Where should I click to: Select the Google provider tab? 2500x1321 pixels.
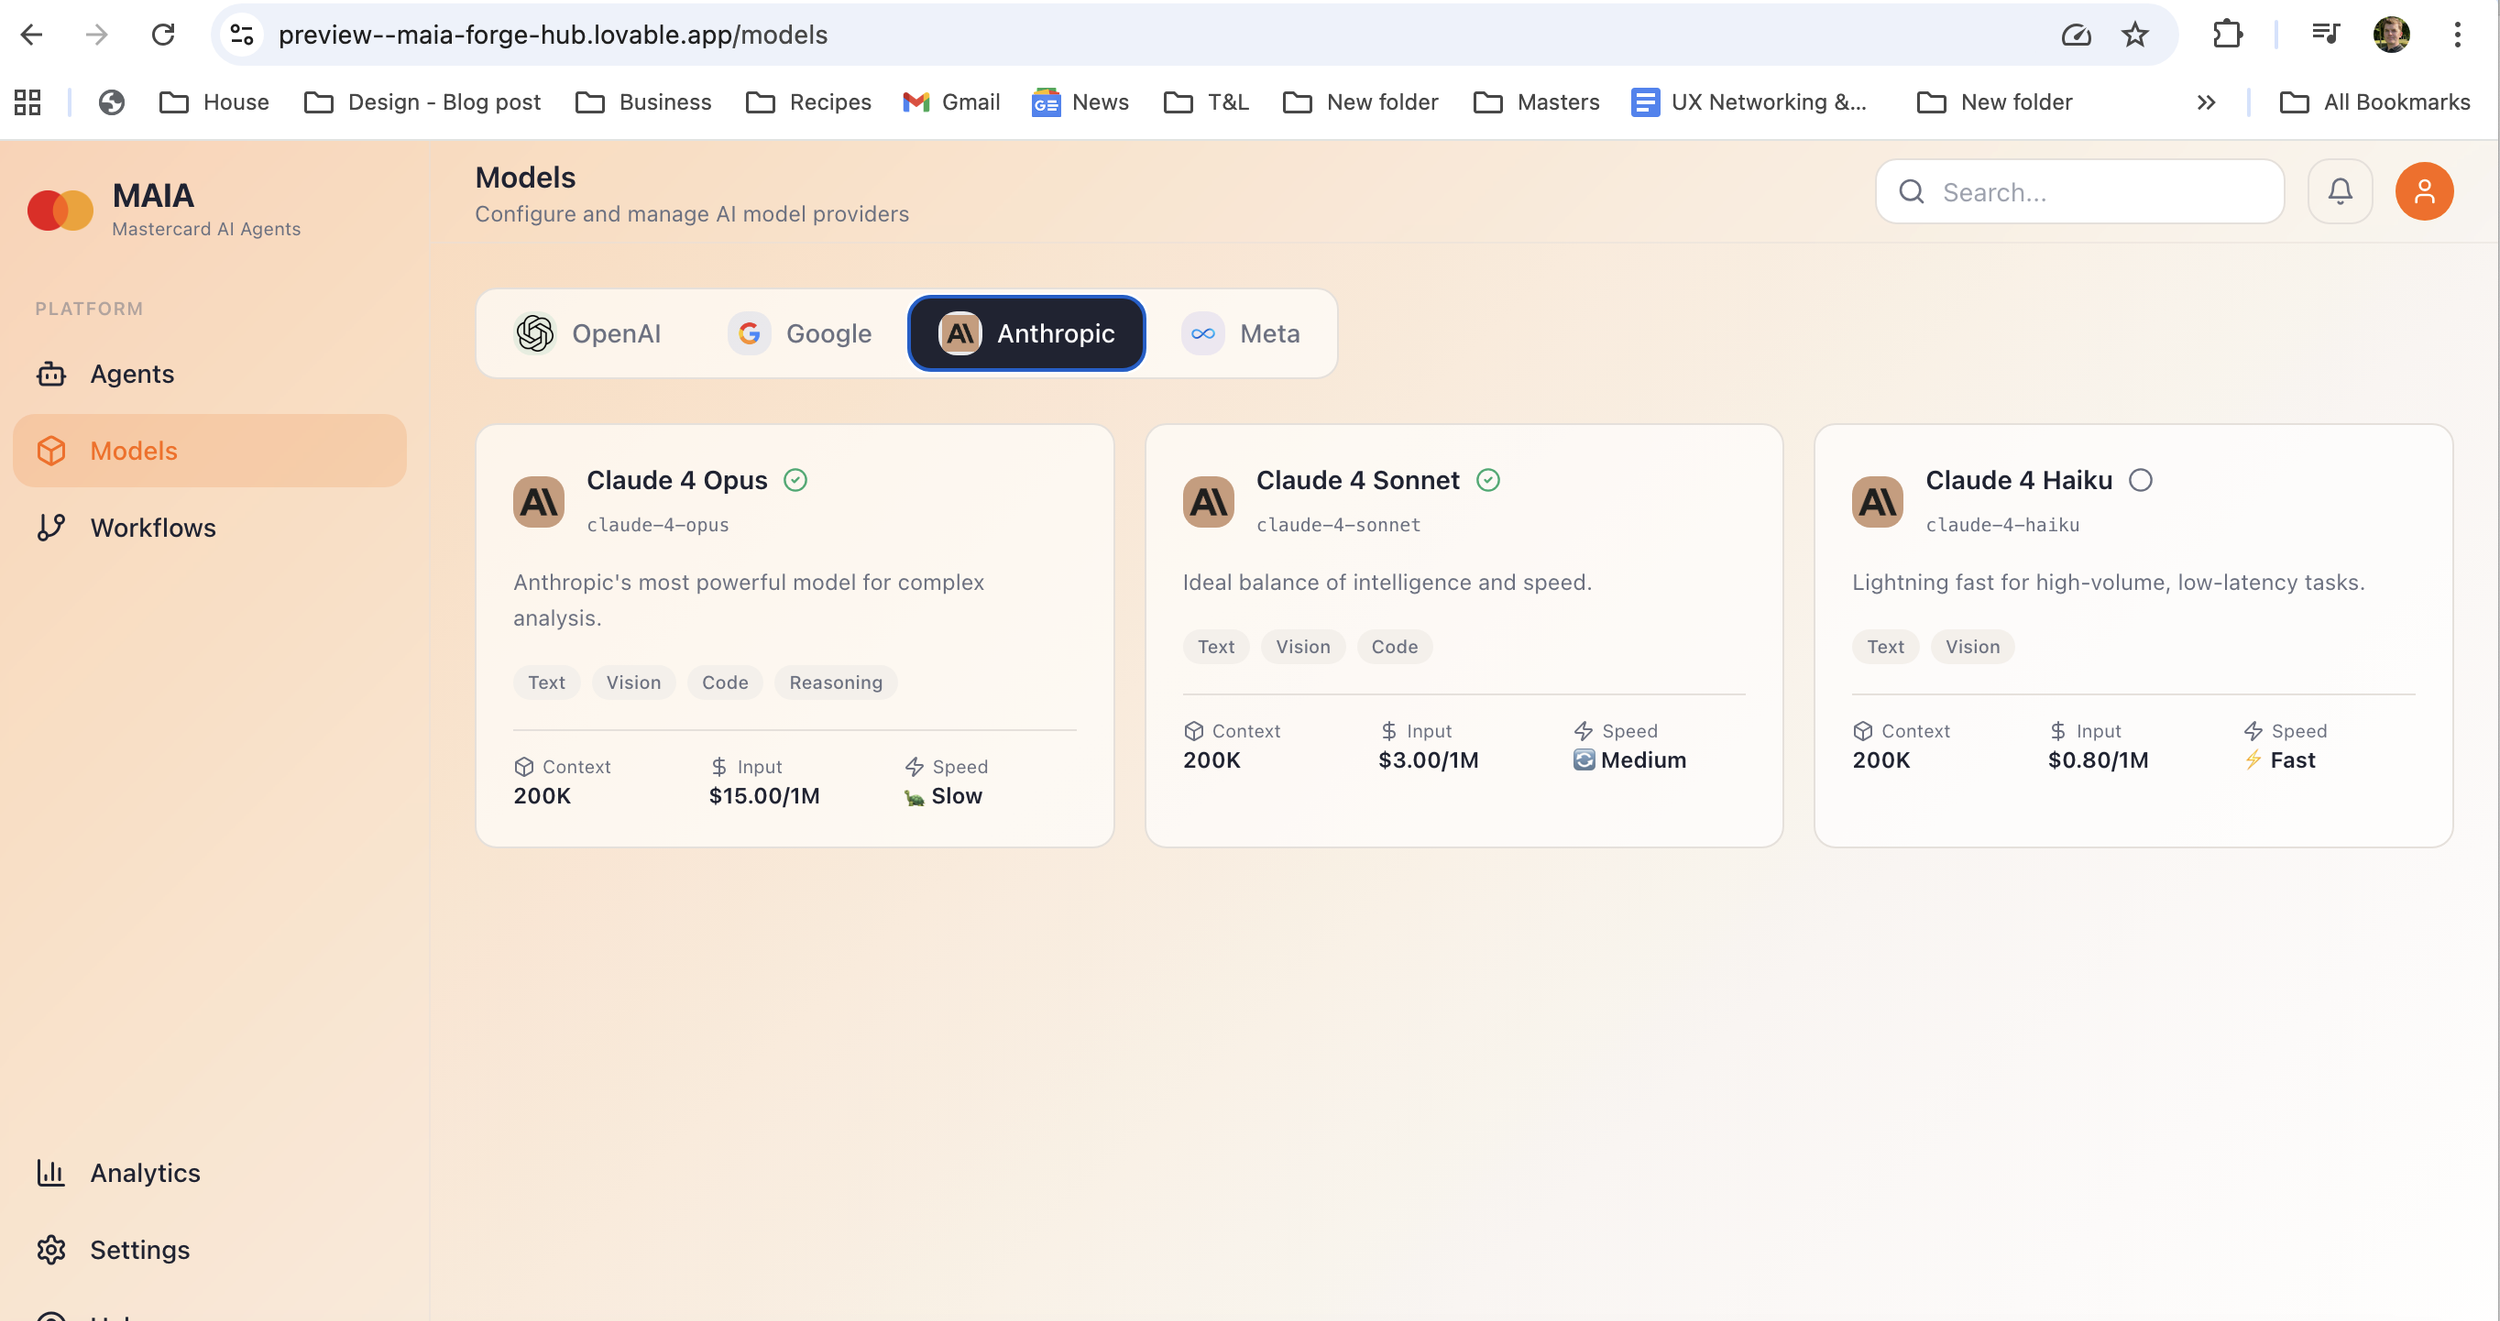pos(800,334)
